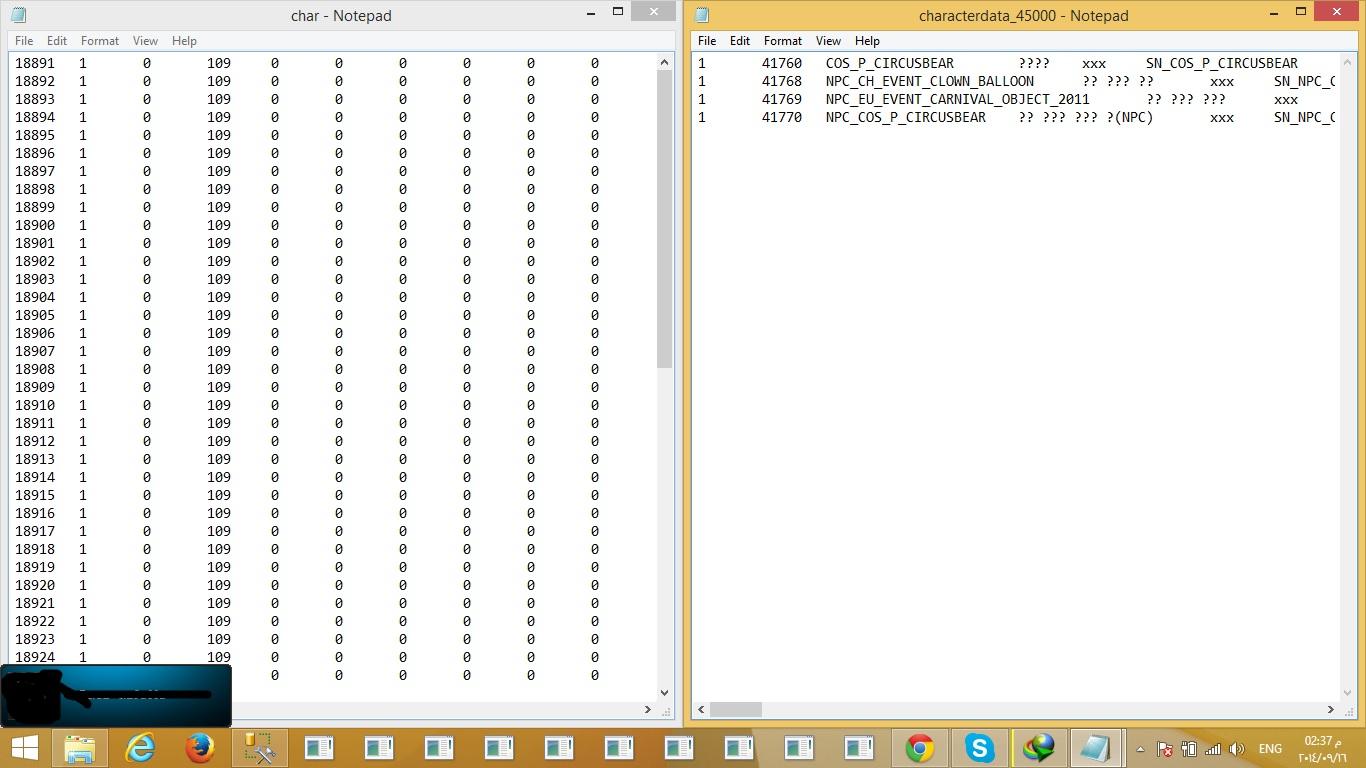This screenshot has height=768, width=1366.
Task: Open View menu in characterdata_45000 Notepad
Action: click(828, 41)
